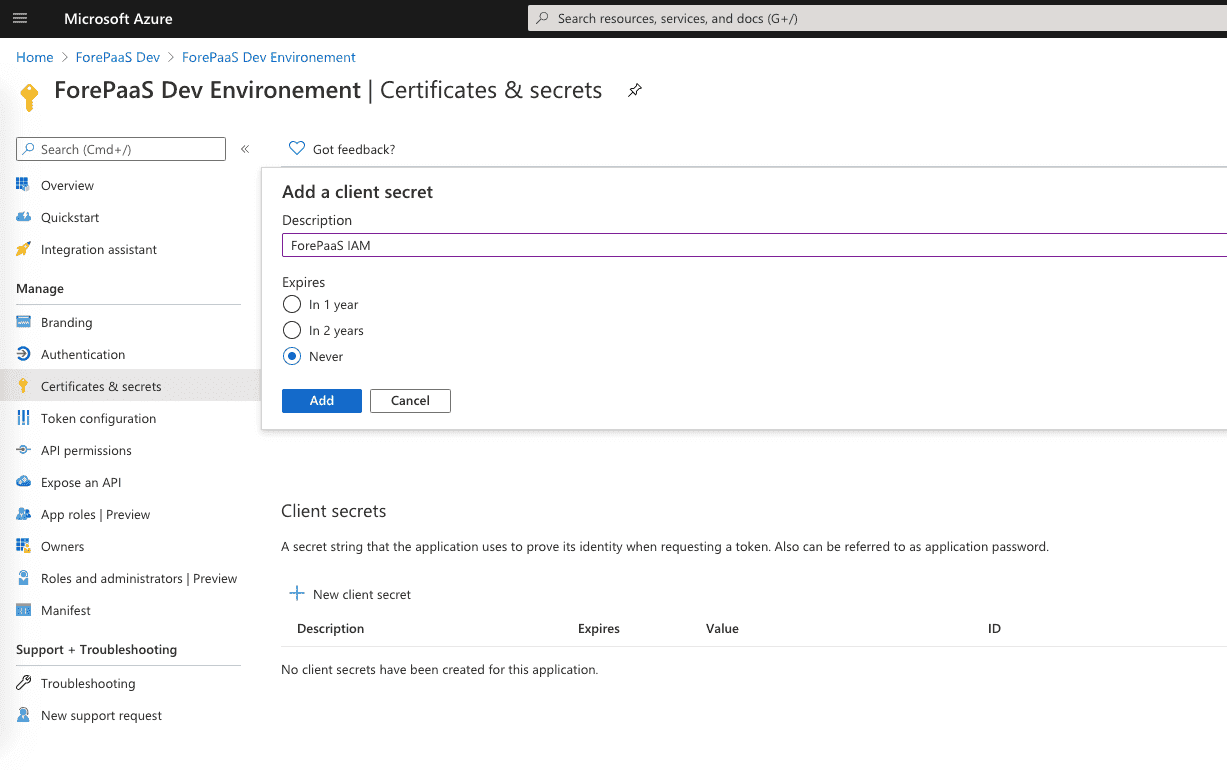Click the key icon next to app title
Screen dimensions: 1227x770
point(29,97)
